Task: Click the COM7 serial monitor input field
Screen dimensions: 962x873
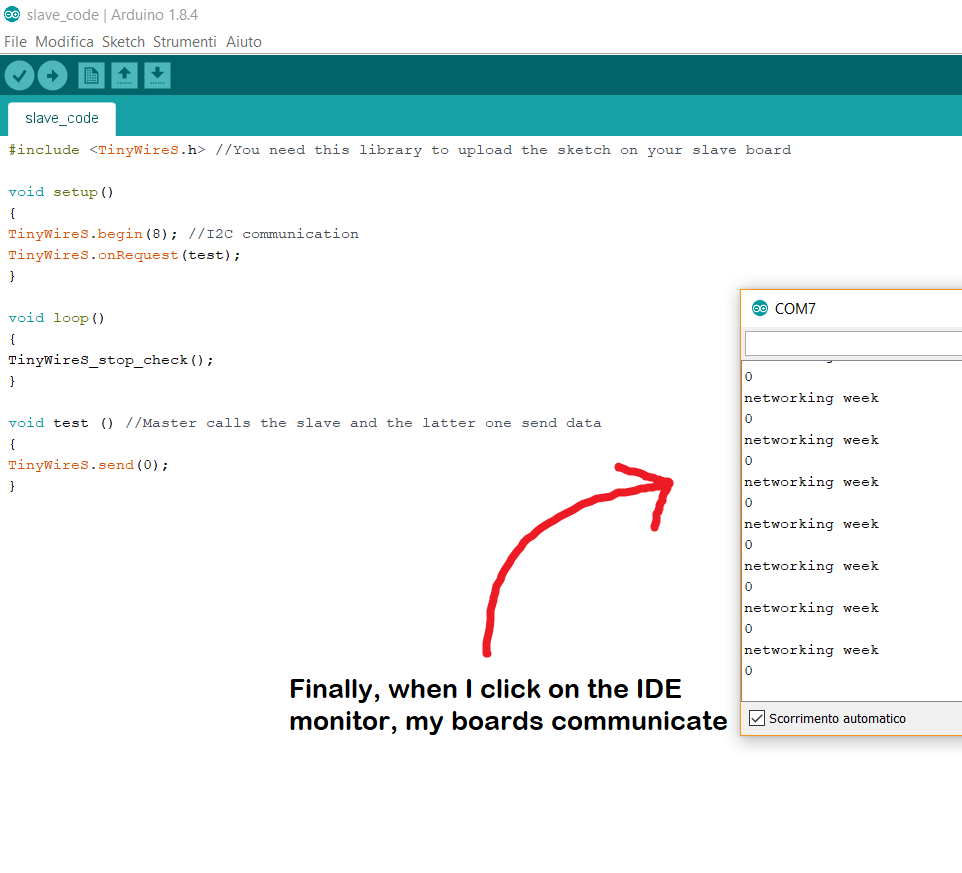Action: 853,344
